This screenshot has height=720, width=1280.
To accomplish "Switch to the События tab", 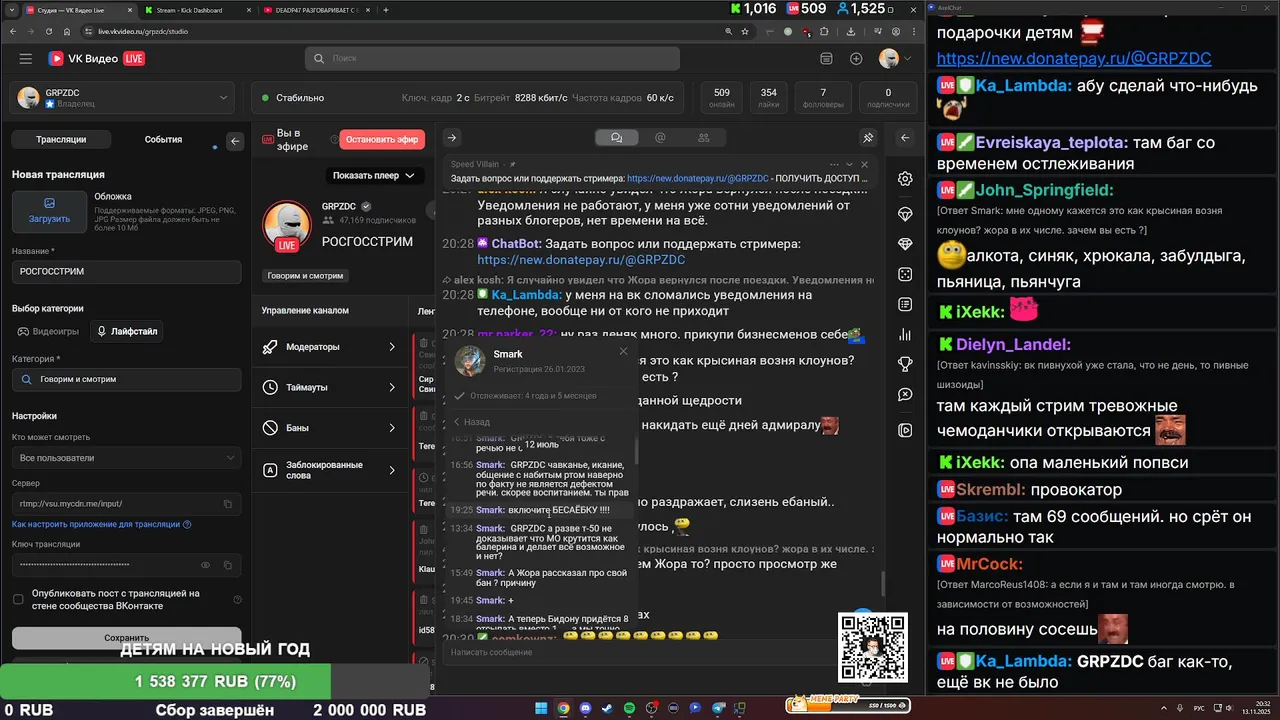I will click(163, 140).
